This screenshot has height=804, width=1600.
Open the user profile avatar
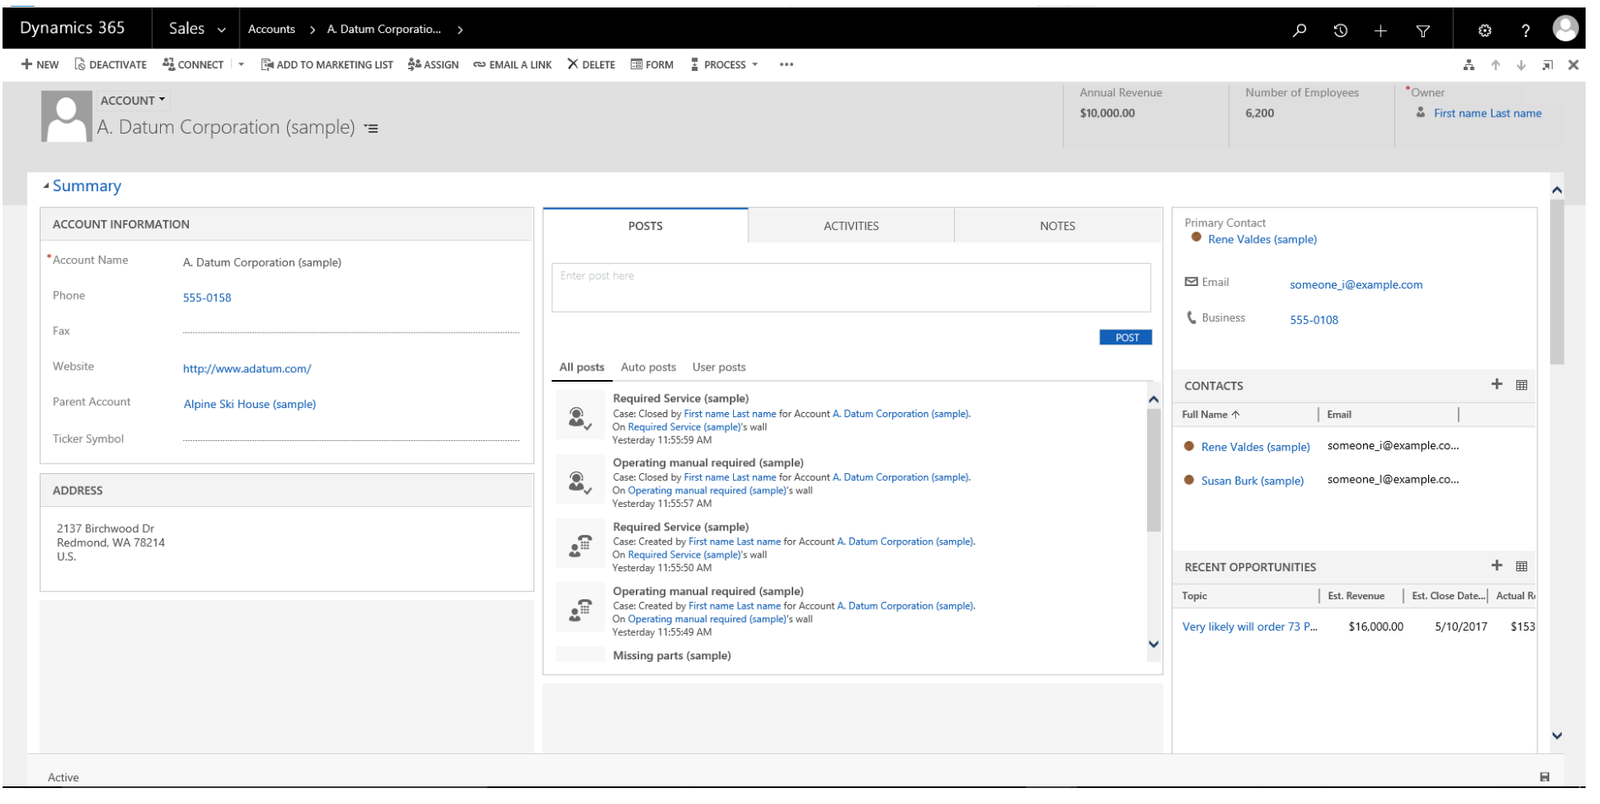point(1565,28)
